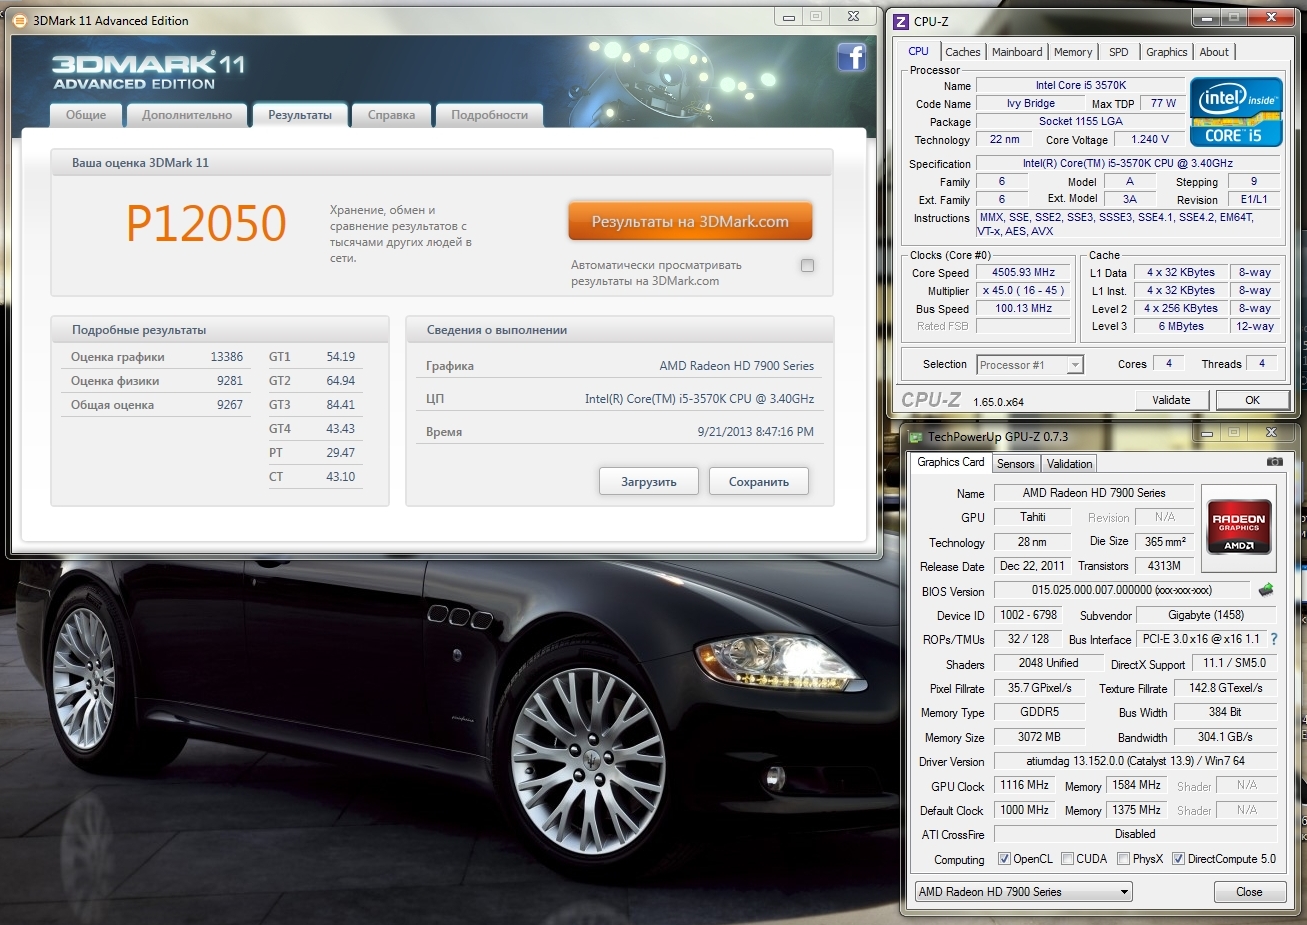The height and width of the screenshot is (925, 1307).
Task: Open the Подробности tab
Action: [489, 115]
